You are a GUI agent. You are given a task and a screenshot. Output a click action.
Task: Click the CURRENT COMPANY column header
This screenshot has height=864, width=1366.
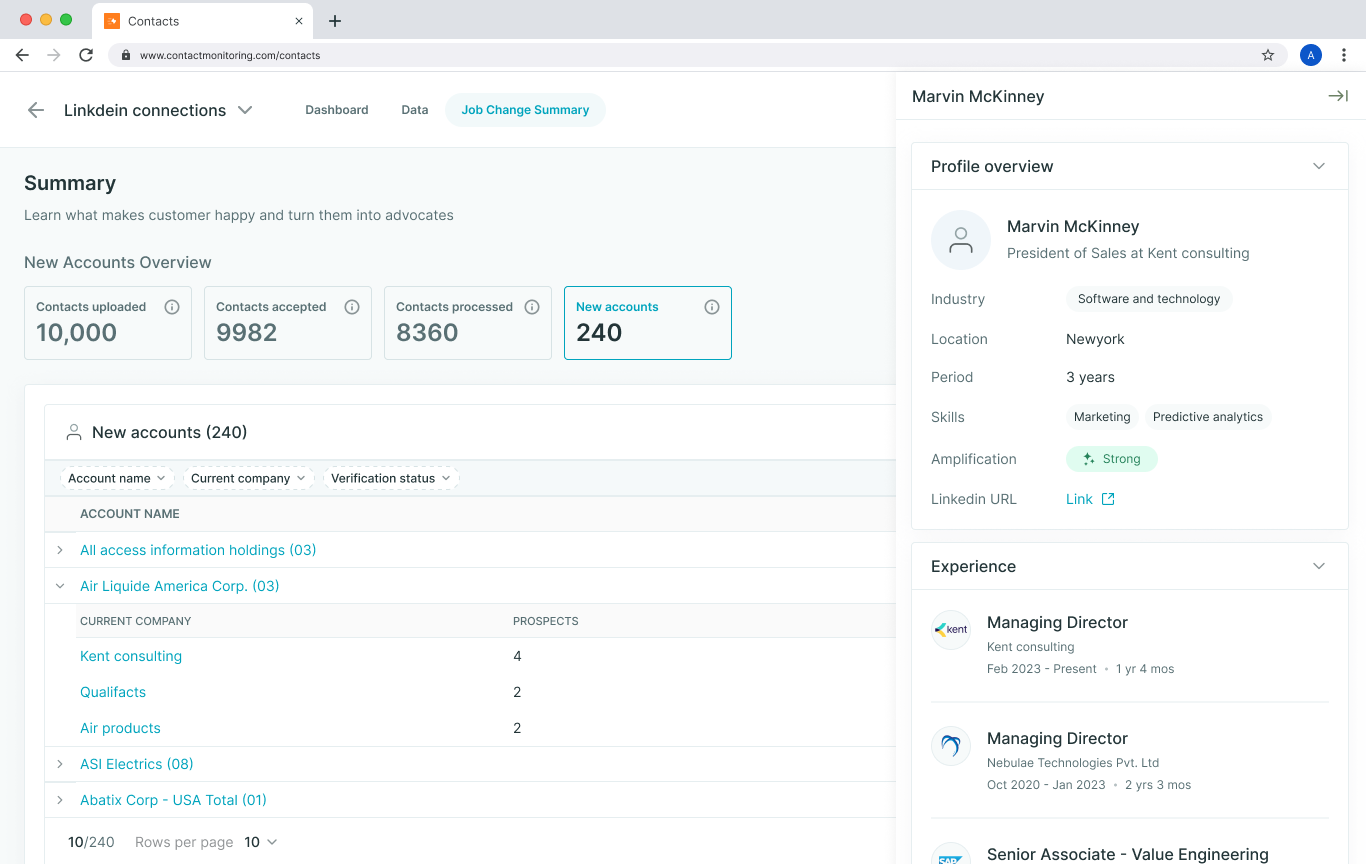point(136,621)
